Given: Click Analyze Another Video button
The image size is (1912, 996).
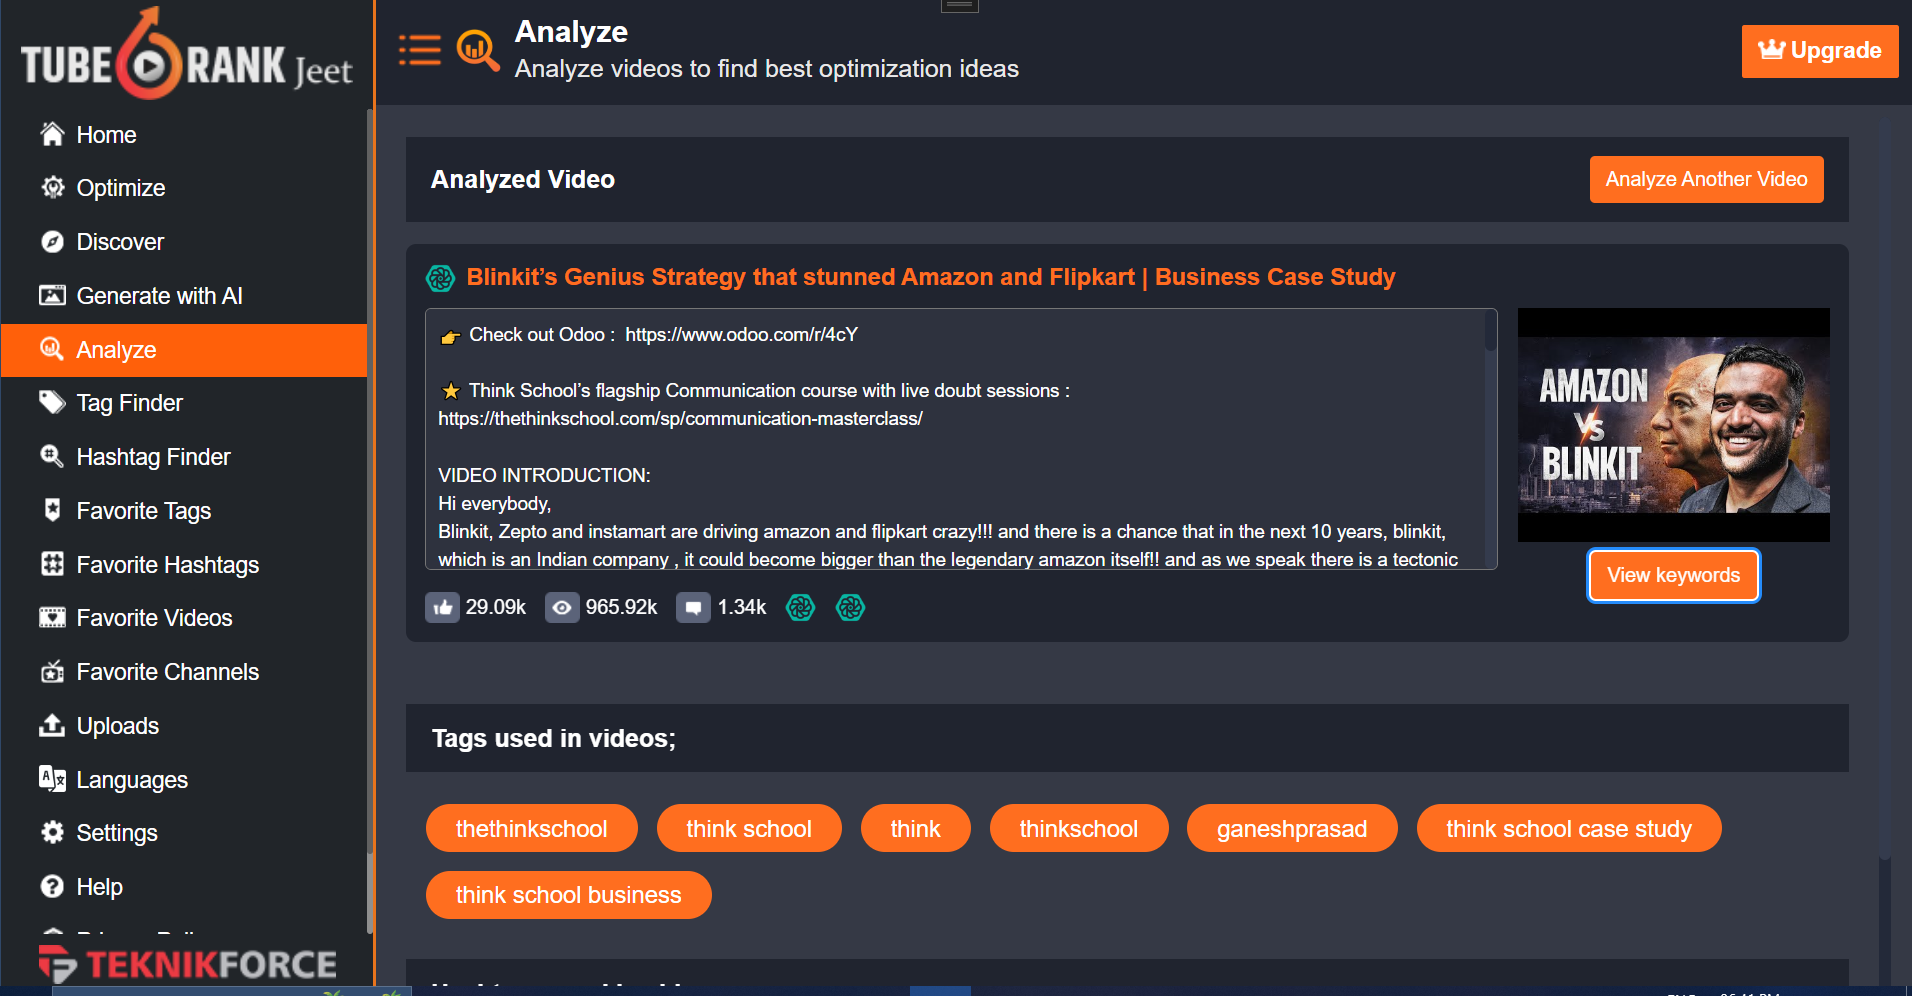Looking at the screenshot, I should 1706,179.
